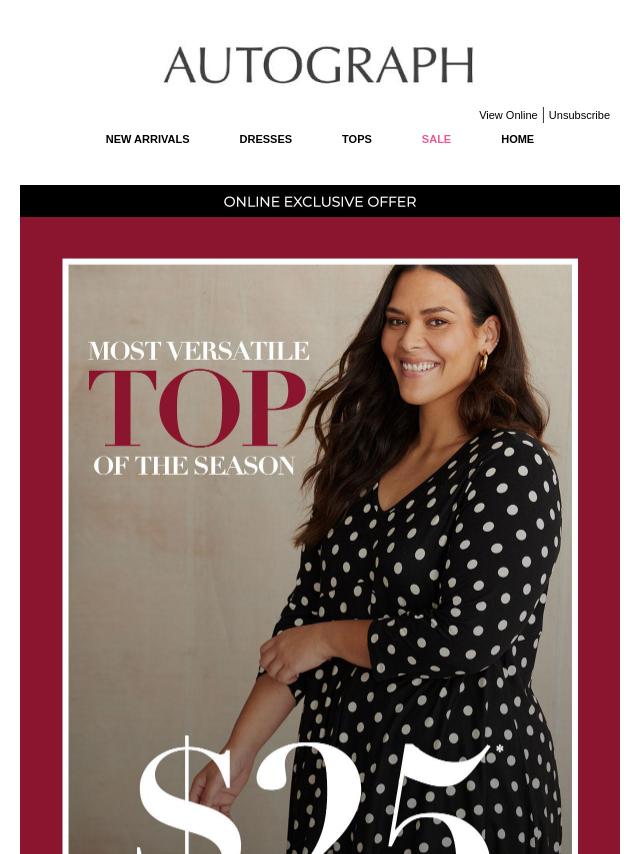The height and width of the screenshot is (854, 640).
Task: Navigate to the HOME category
Action: (517, 139)
